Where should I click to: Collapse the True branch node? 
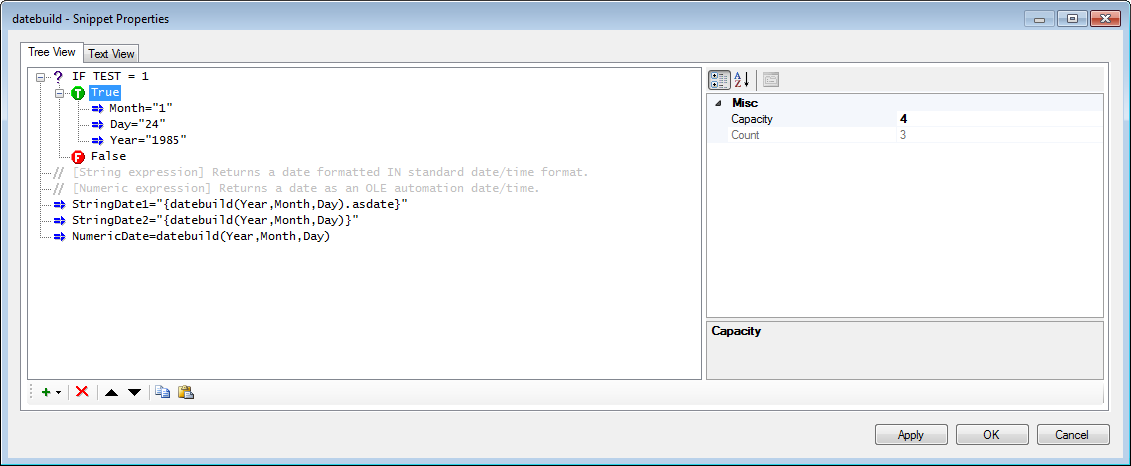coord(59,93)
